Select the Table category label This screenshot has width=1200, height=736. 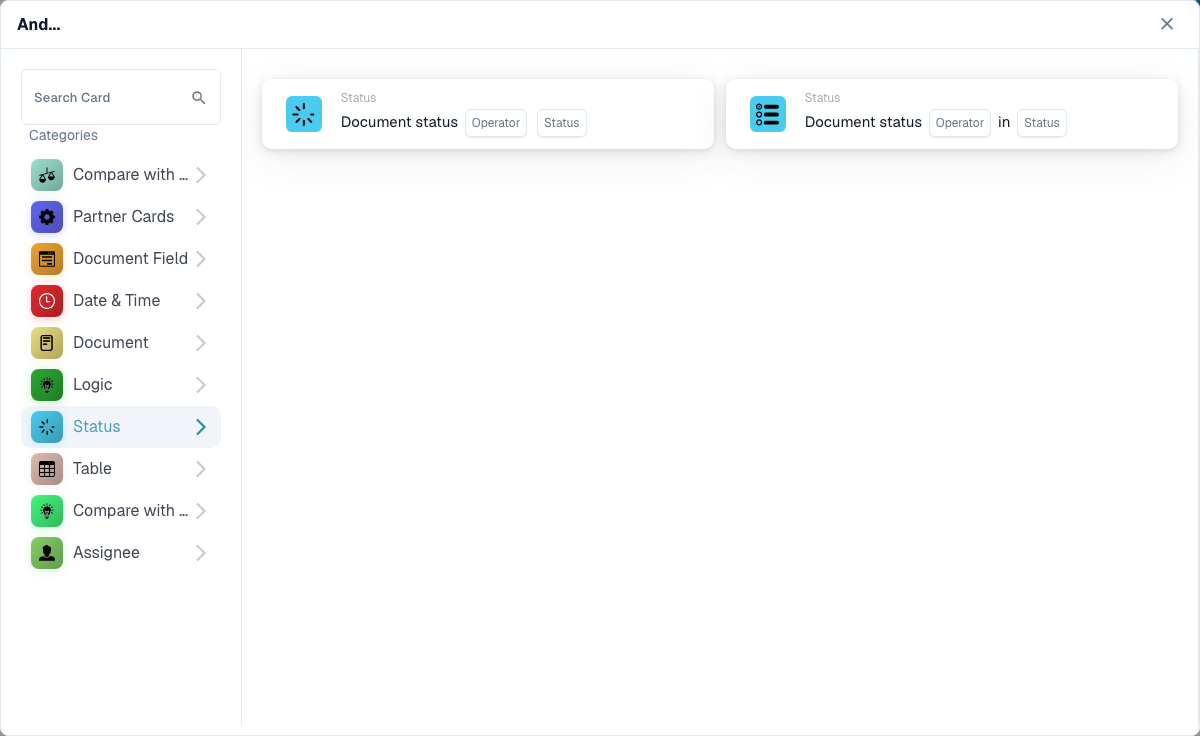(x=92, y=469)
